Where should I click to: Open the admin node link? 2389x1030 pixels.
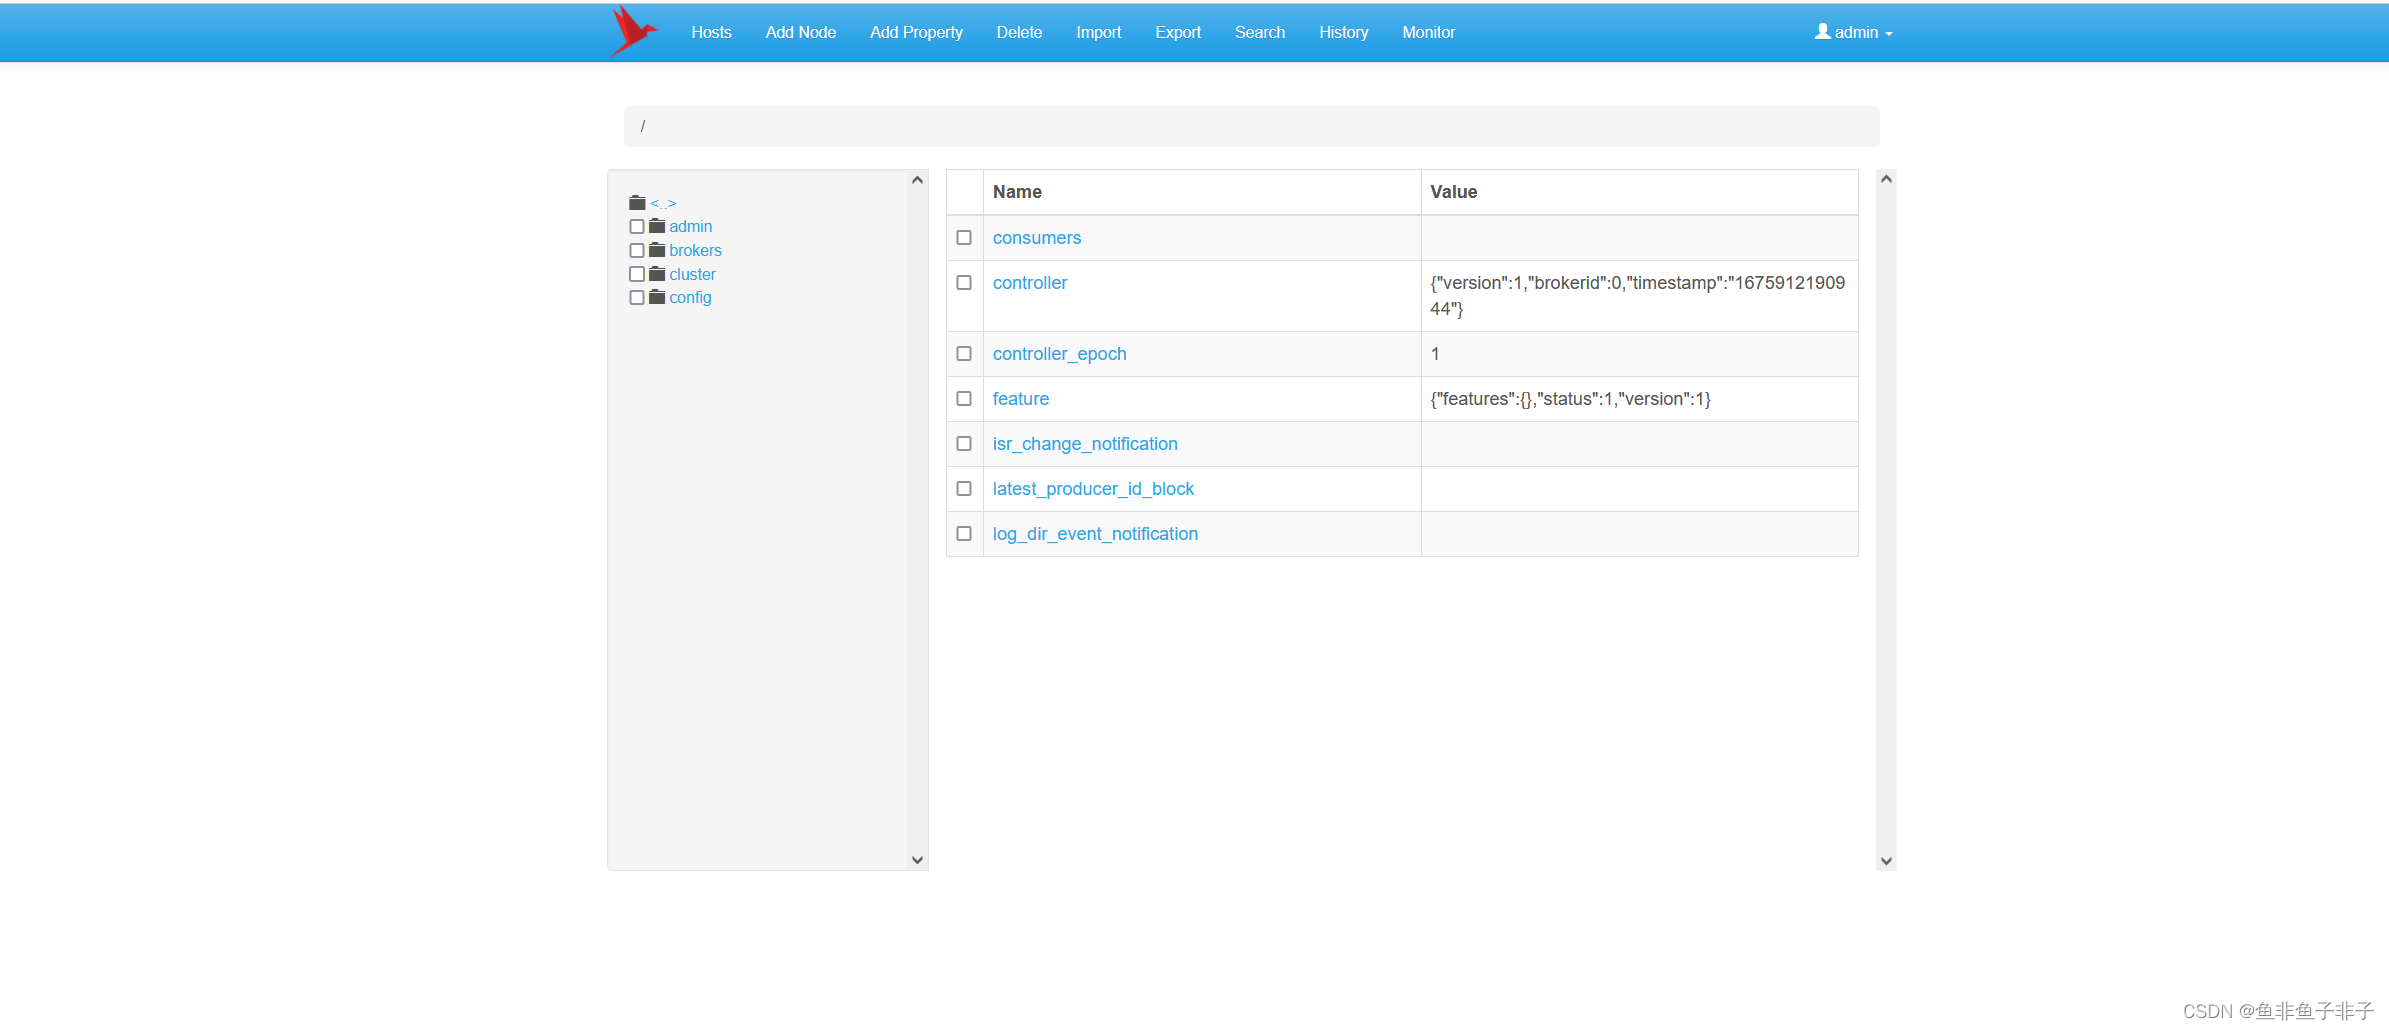(x=691, y=227)
